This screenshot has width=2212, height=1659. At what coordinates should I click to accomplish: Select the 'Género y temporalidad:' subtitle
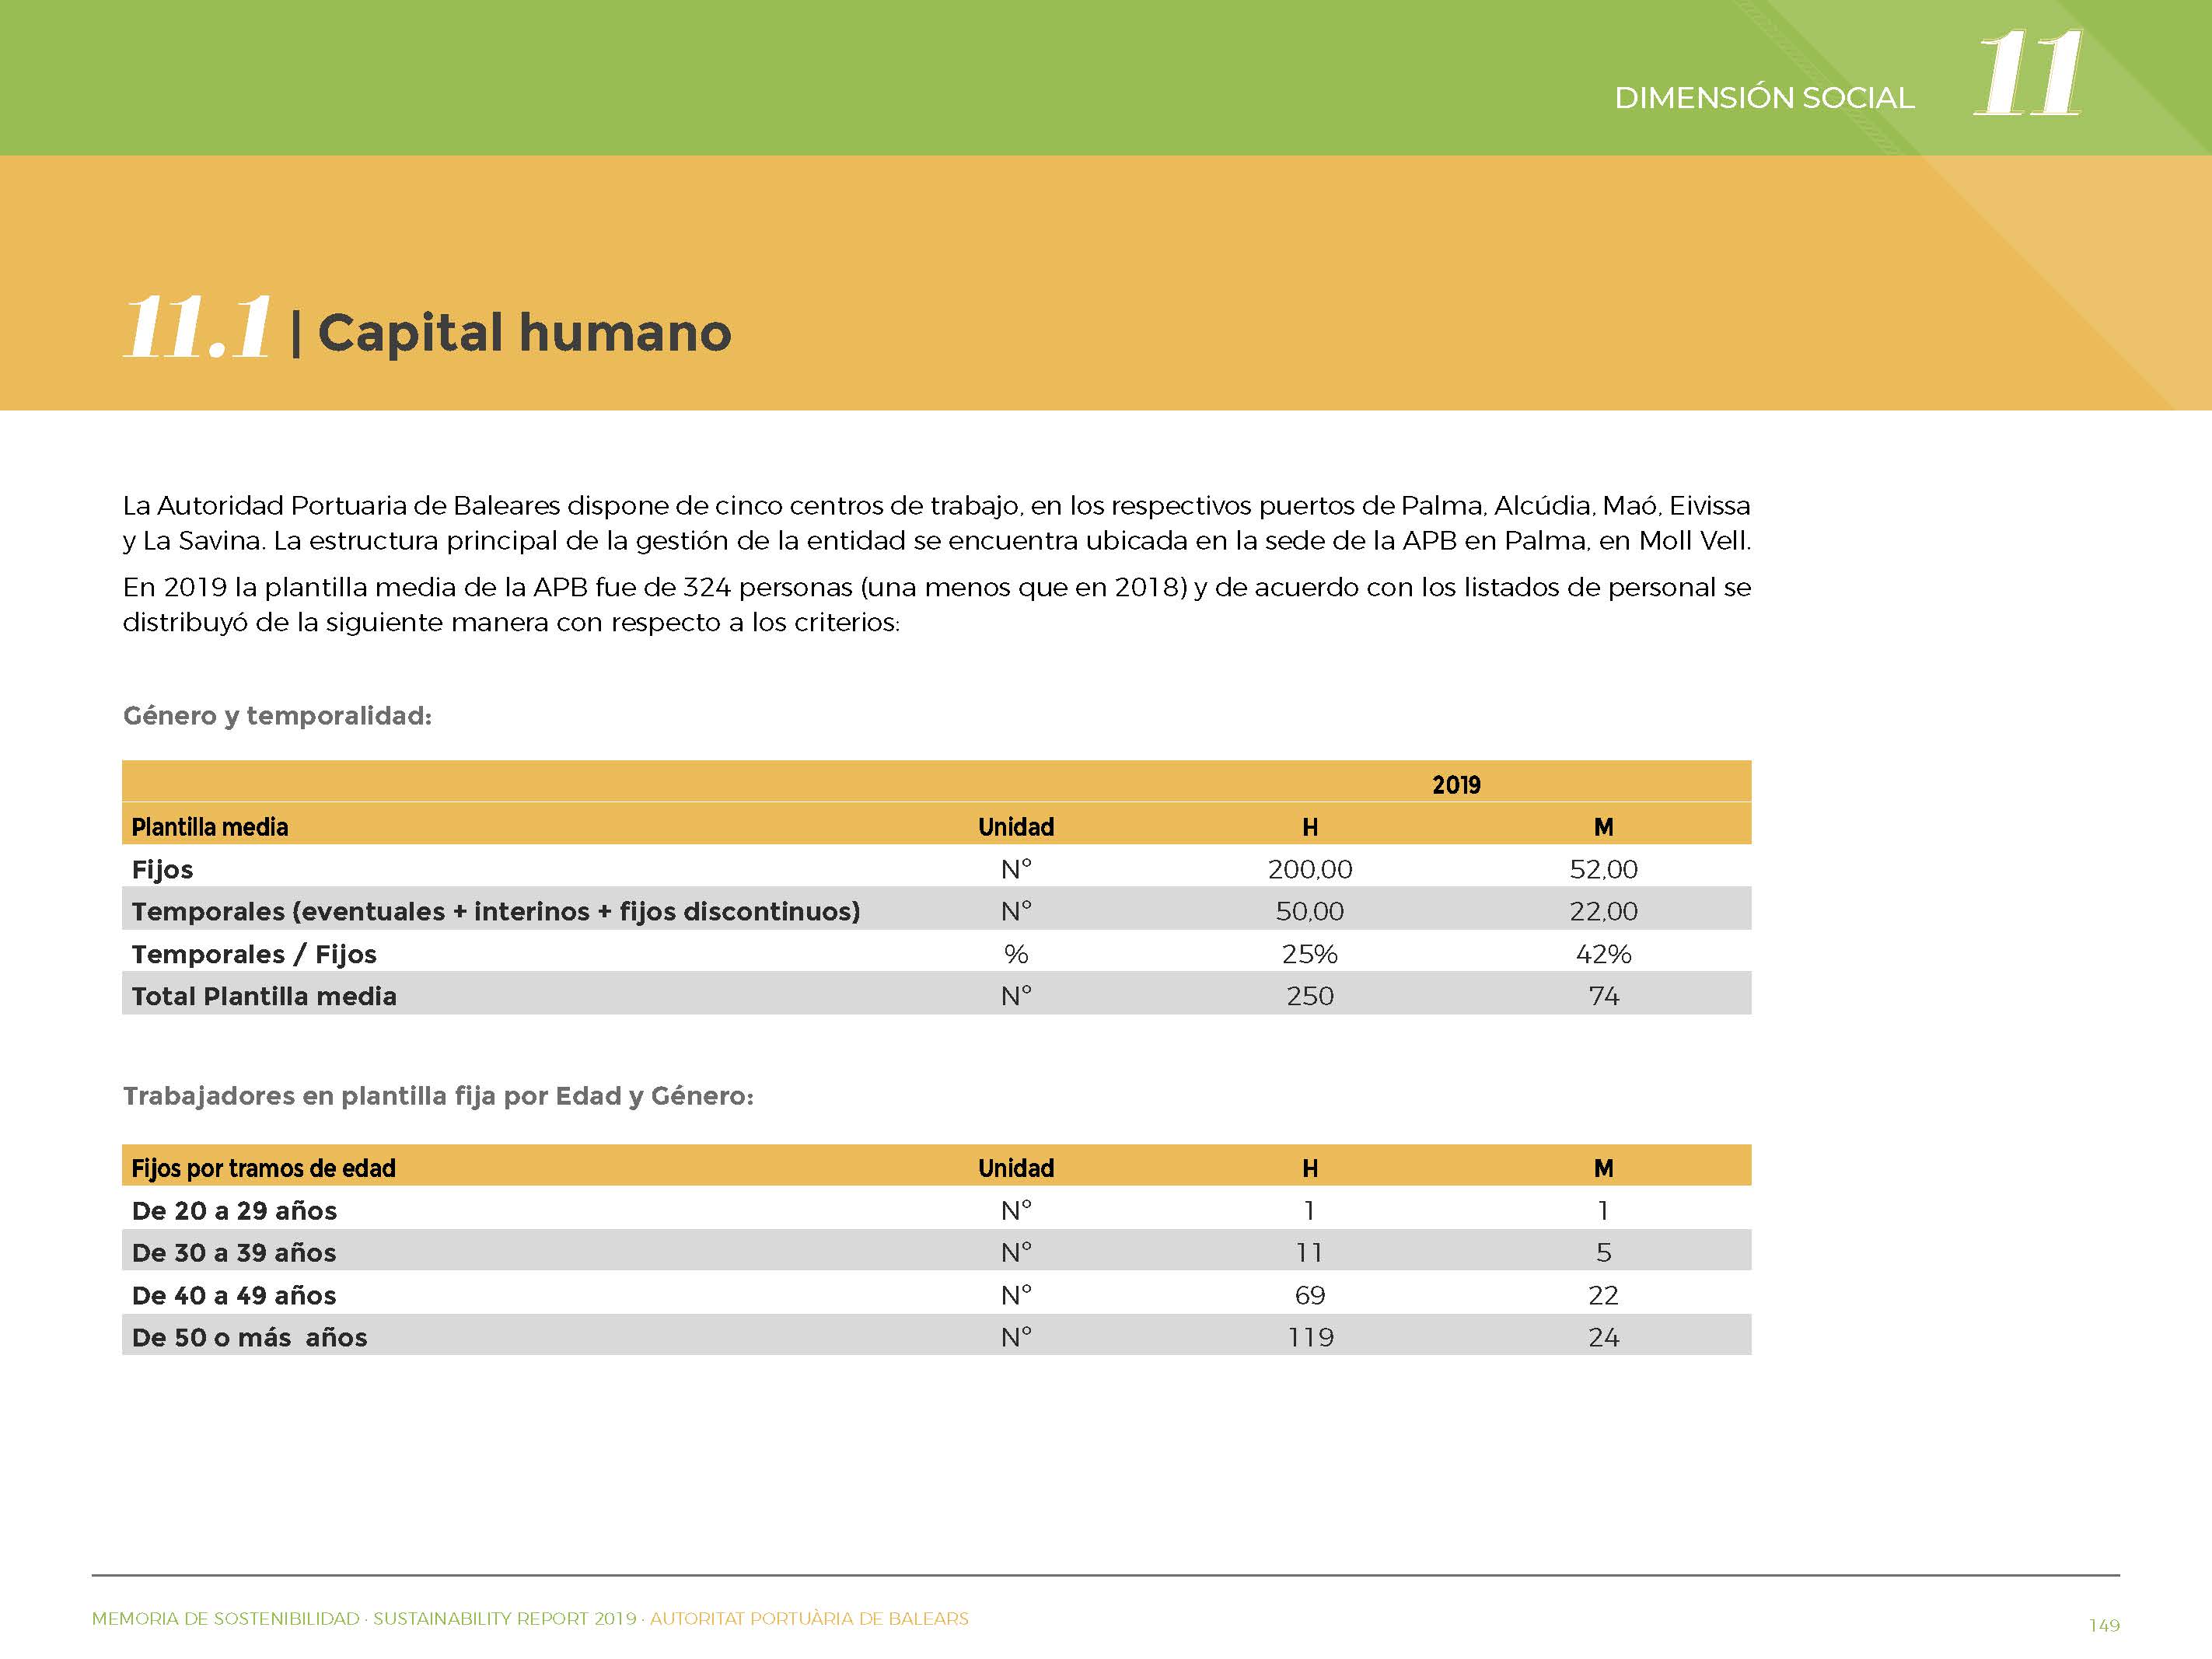(x=277, y=716)
